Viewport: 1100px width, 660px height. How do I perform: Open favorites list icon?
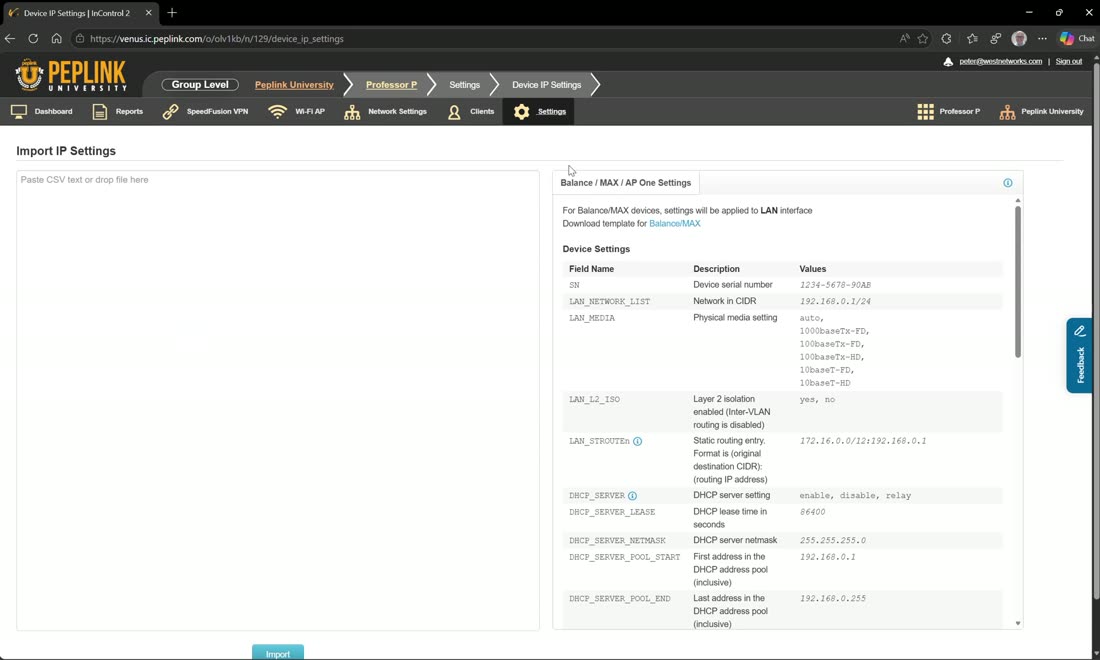[972, 39]
